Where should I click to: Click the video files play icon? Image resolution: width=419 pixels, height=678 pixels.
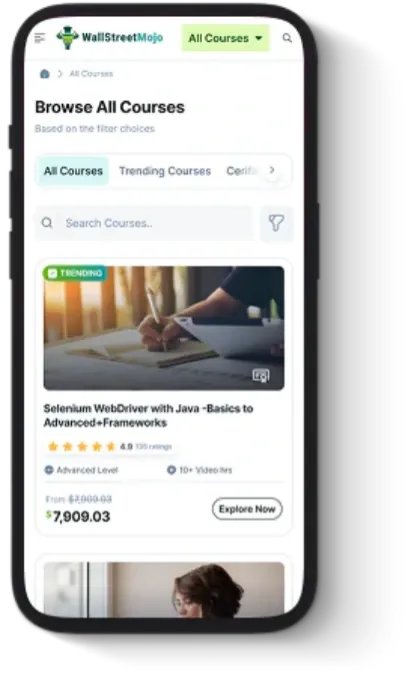tap(172, 470)
